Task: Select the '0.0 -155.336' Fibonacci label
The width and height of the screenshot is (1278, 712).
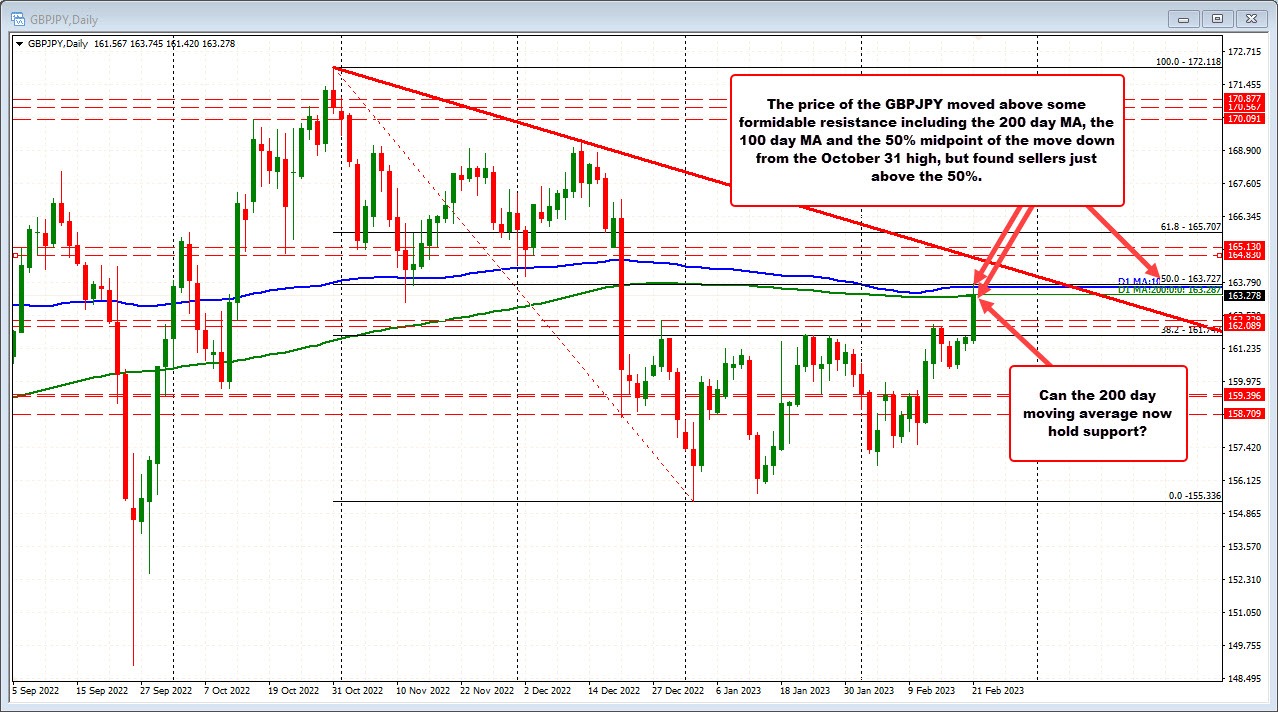Action: [x=1195, y=496]
